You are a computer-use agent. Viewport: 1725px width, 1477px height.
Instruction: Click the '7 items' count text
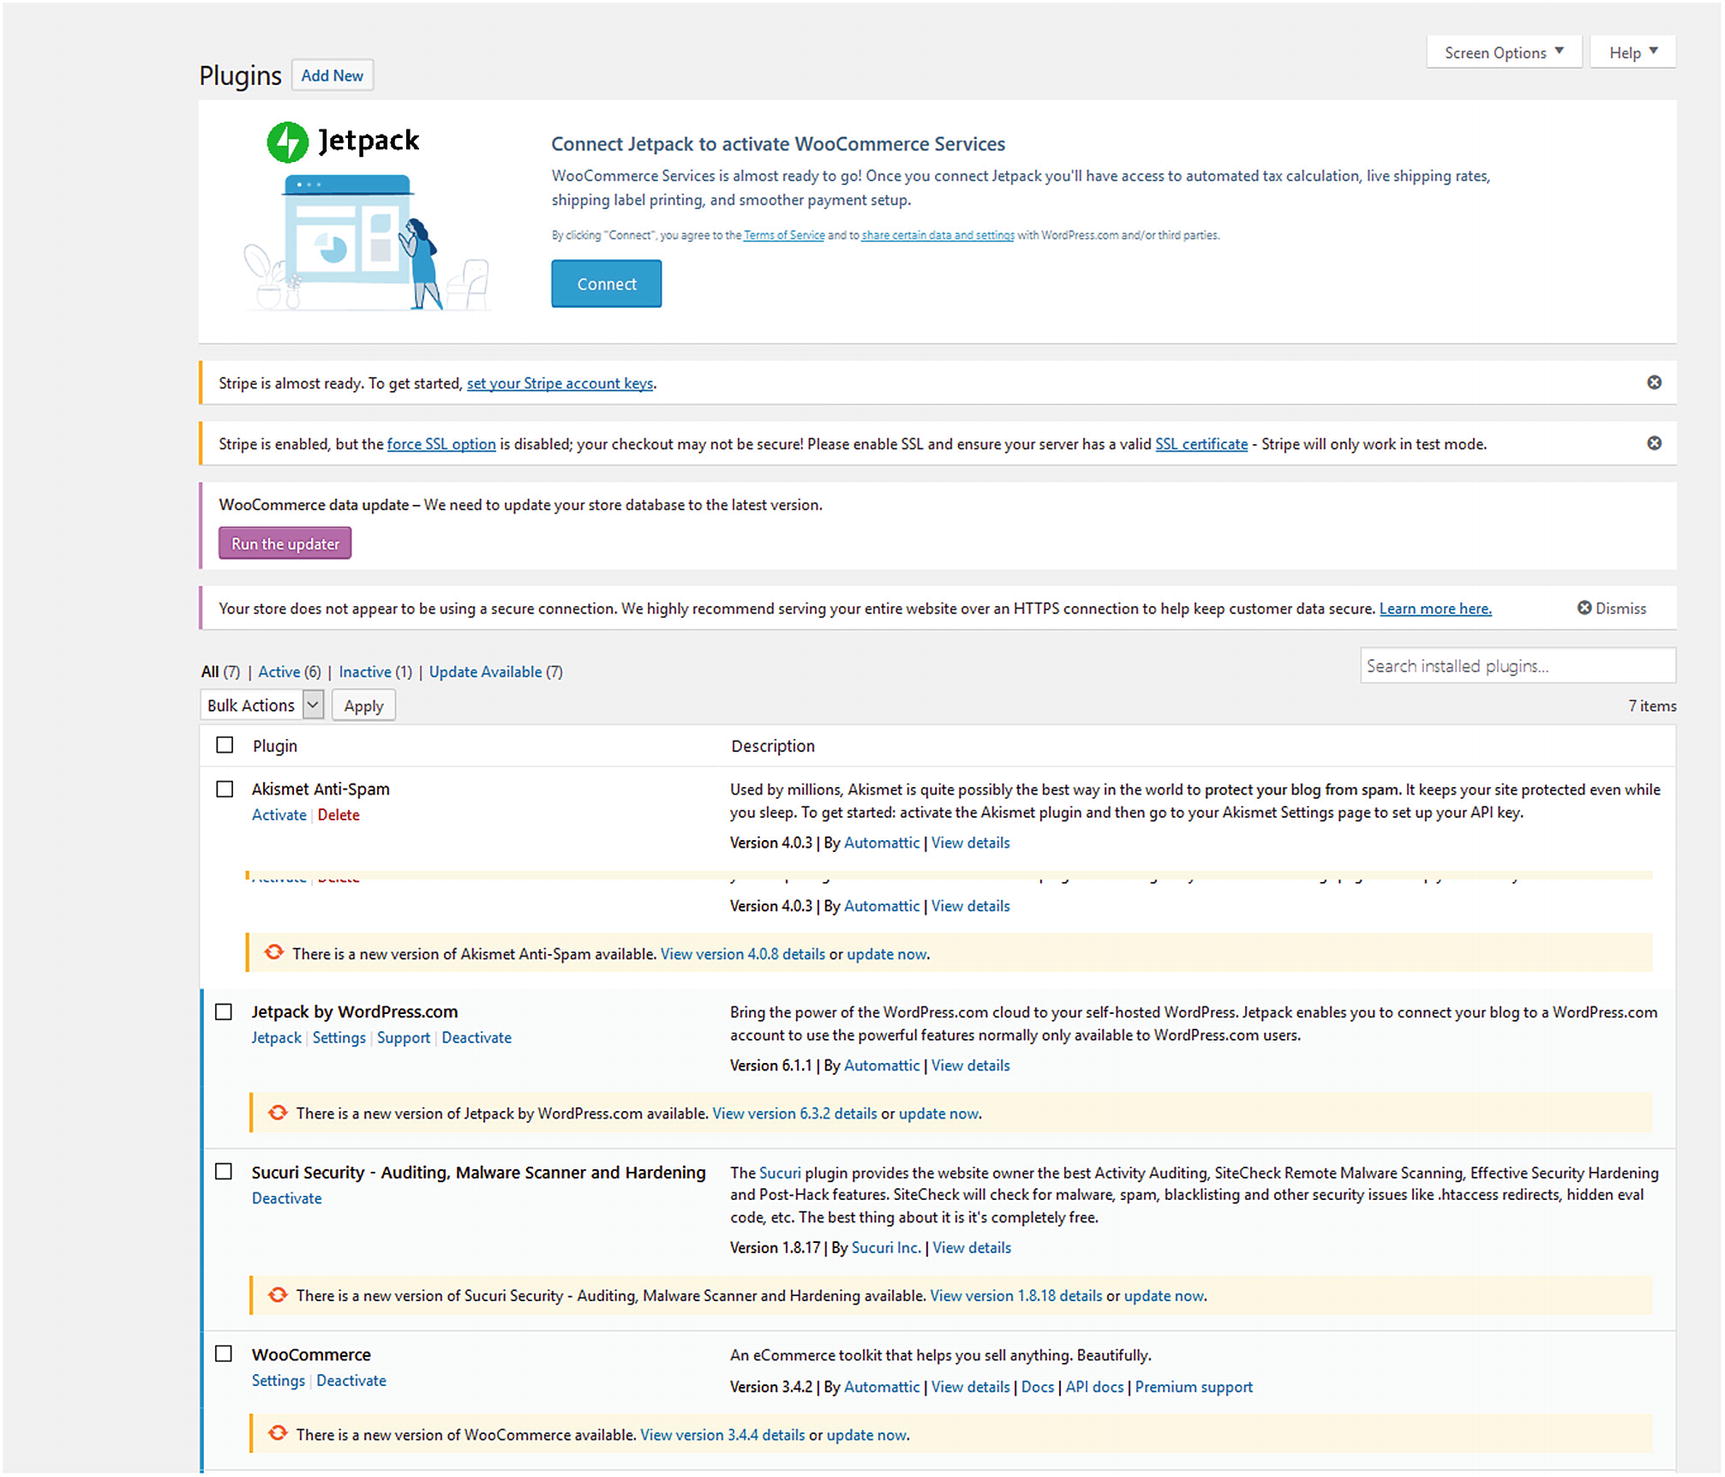[x=1652, y=707]
